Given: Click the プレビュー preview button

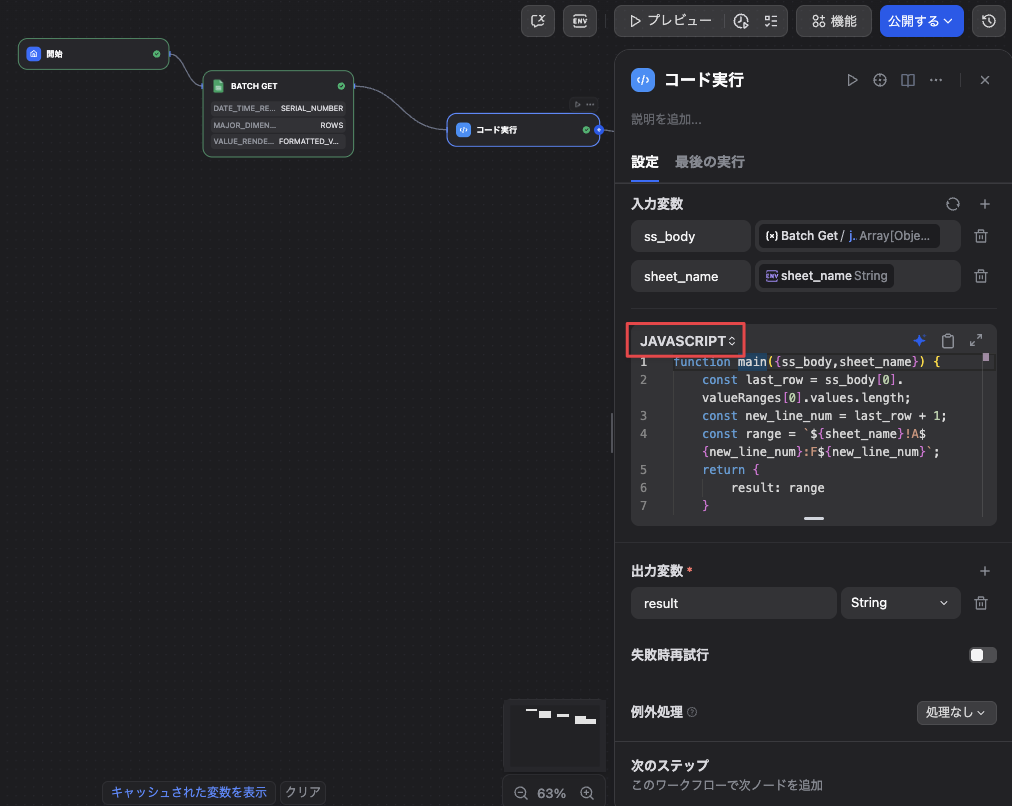Looking at the screenshot, I should (x=670, y=21).
